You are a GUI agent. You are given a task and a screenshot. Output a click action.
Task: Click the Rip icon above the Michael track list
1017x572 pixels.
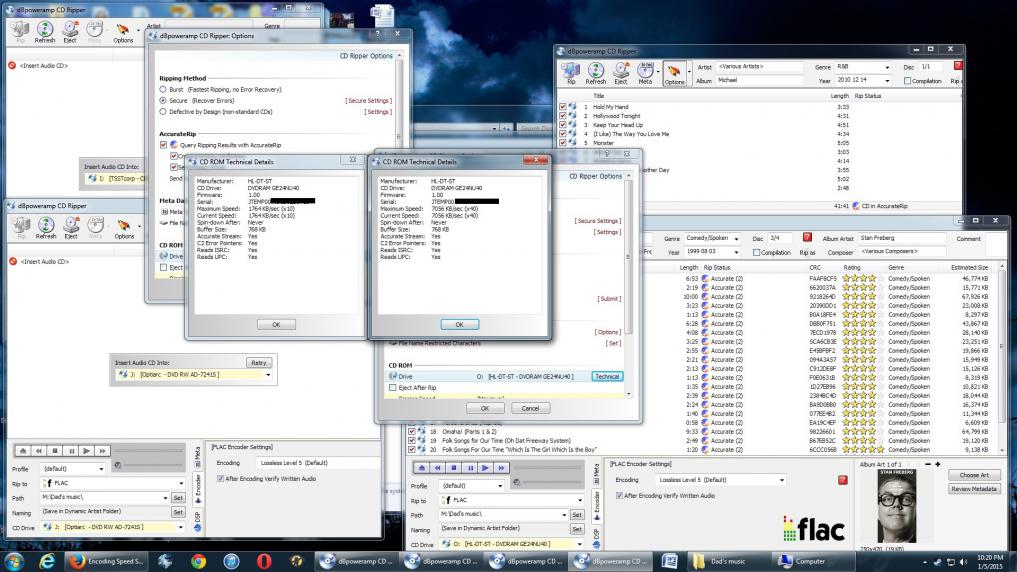(x=572, y=73)
